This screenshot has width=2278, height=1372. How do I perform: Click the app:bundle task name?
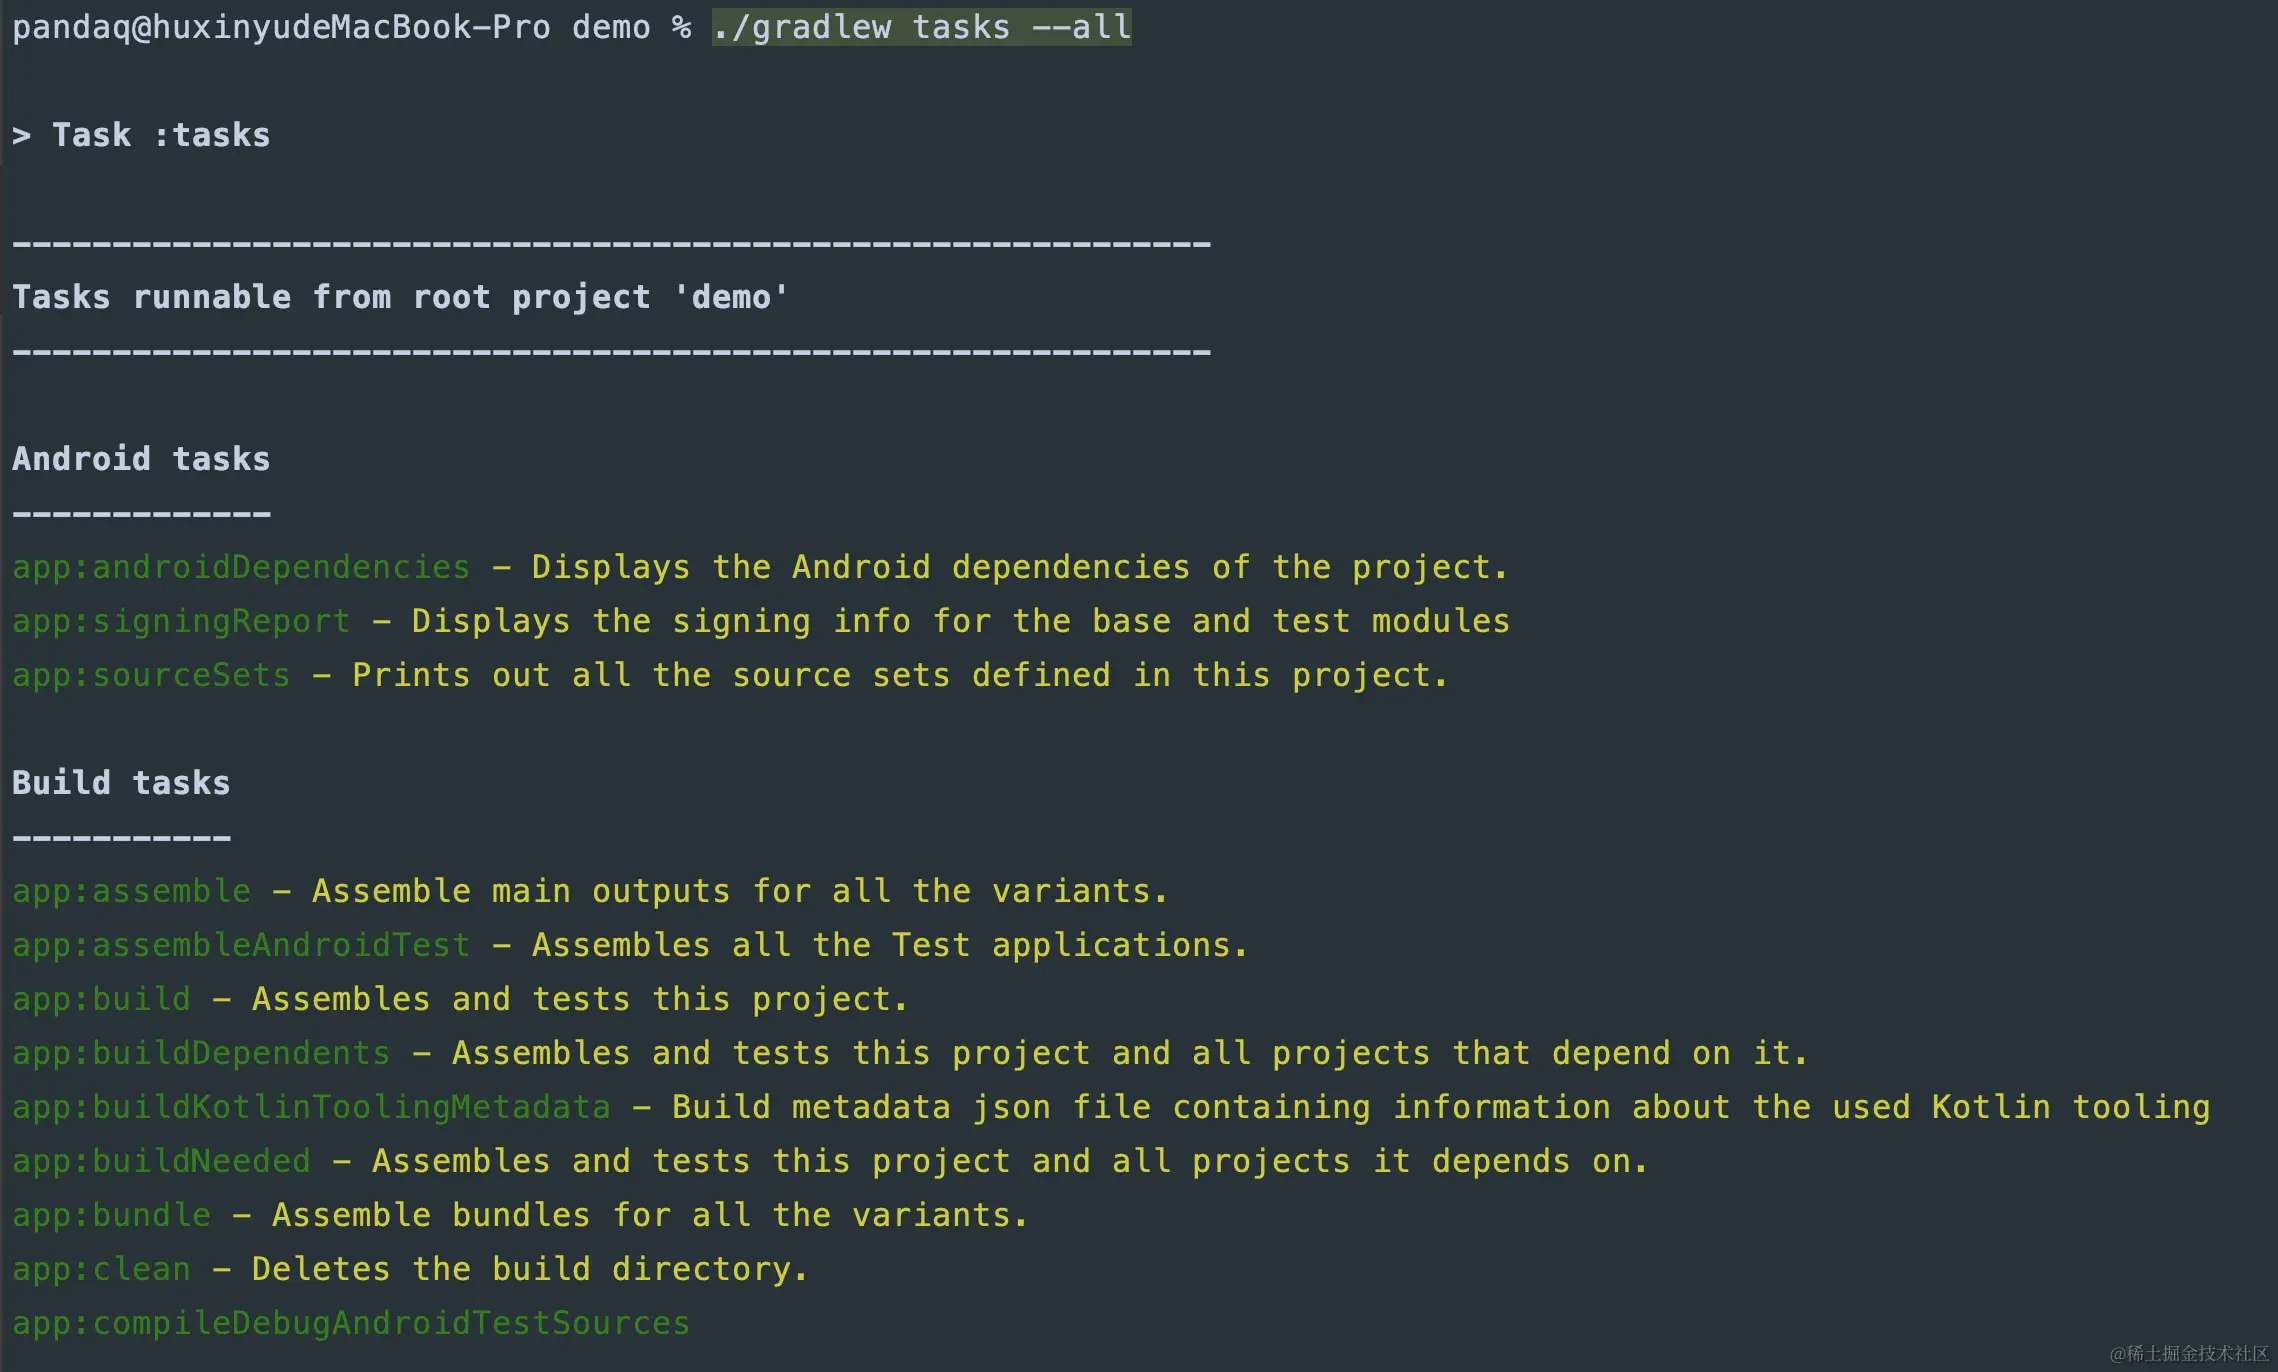pyautogui.click(x=111, y=1215)
